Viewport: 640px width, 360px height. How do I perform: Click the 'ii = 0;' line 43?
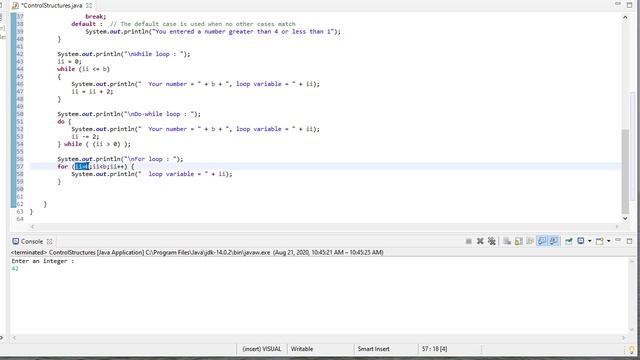[x=69, y=62]
